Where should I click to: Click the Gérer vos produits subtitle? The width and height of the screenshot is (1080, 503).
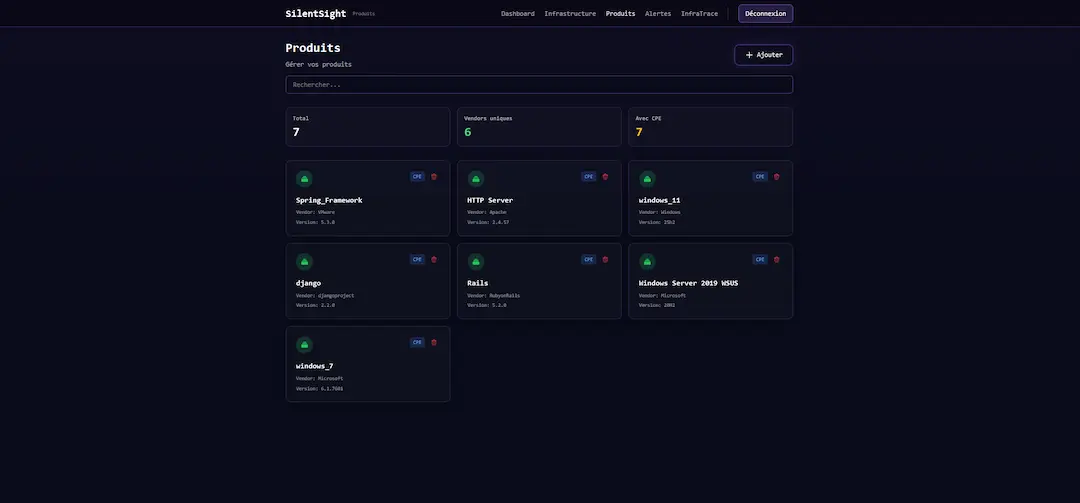tap(318, 65)
